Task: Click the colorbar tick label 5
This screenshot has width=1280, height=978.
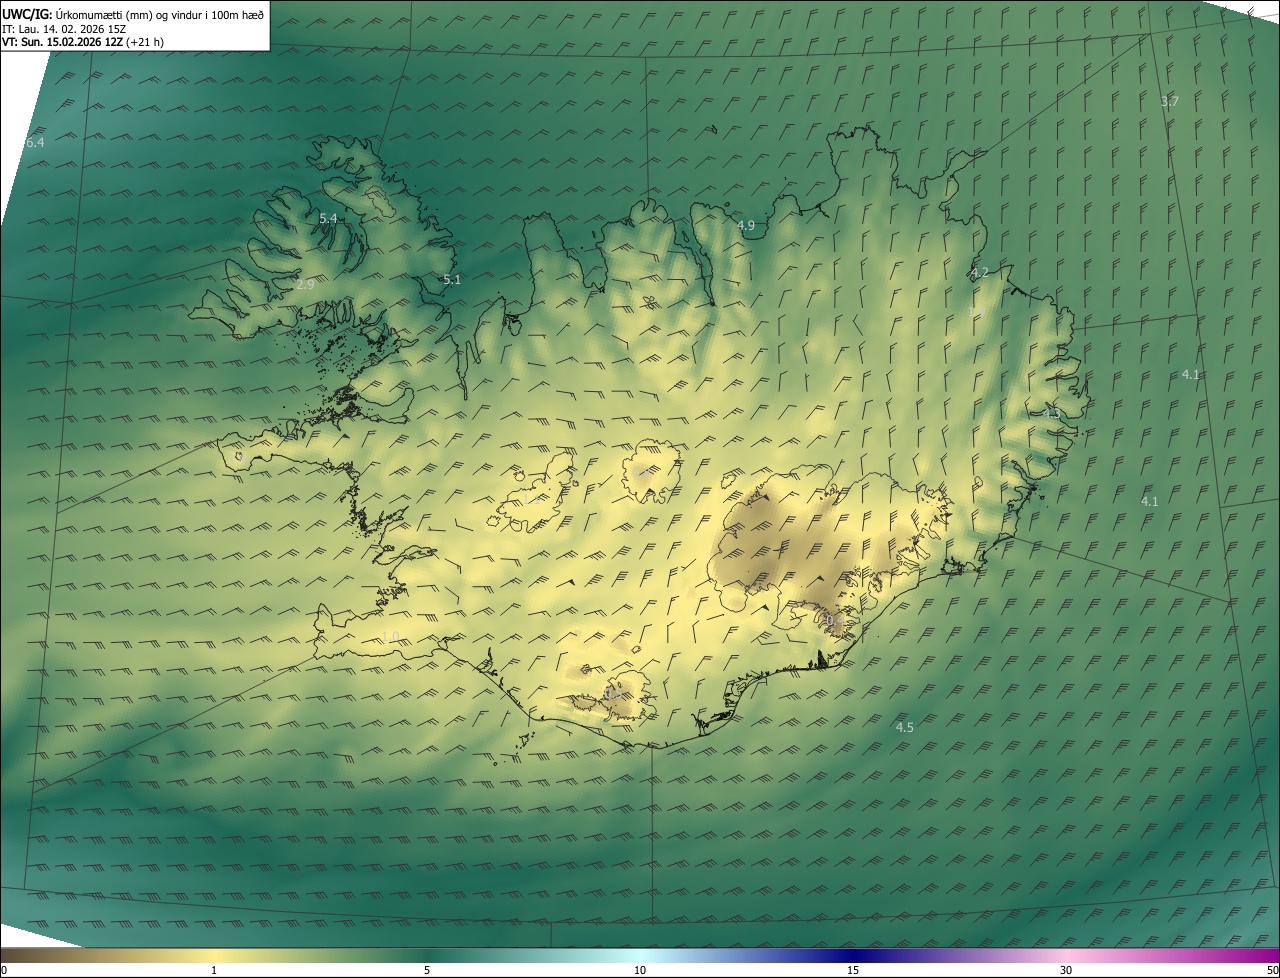Action: [427, 970]
